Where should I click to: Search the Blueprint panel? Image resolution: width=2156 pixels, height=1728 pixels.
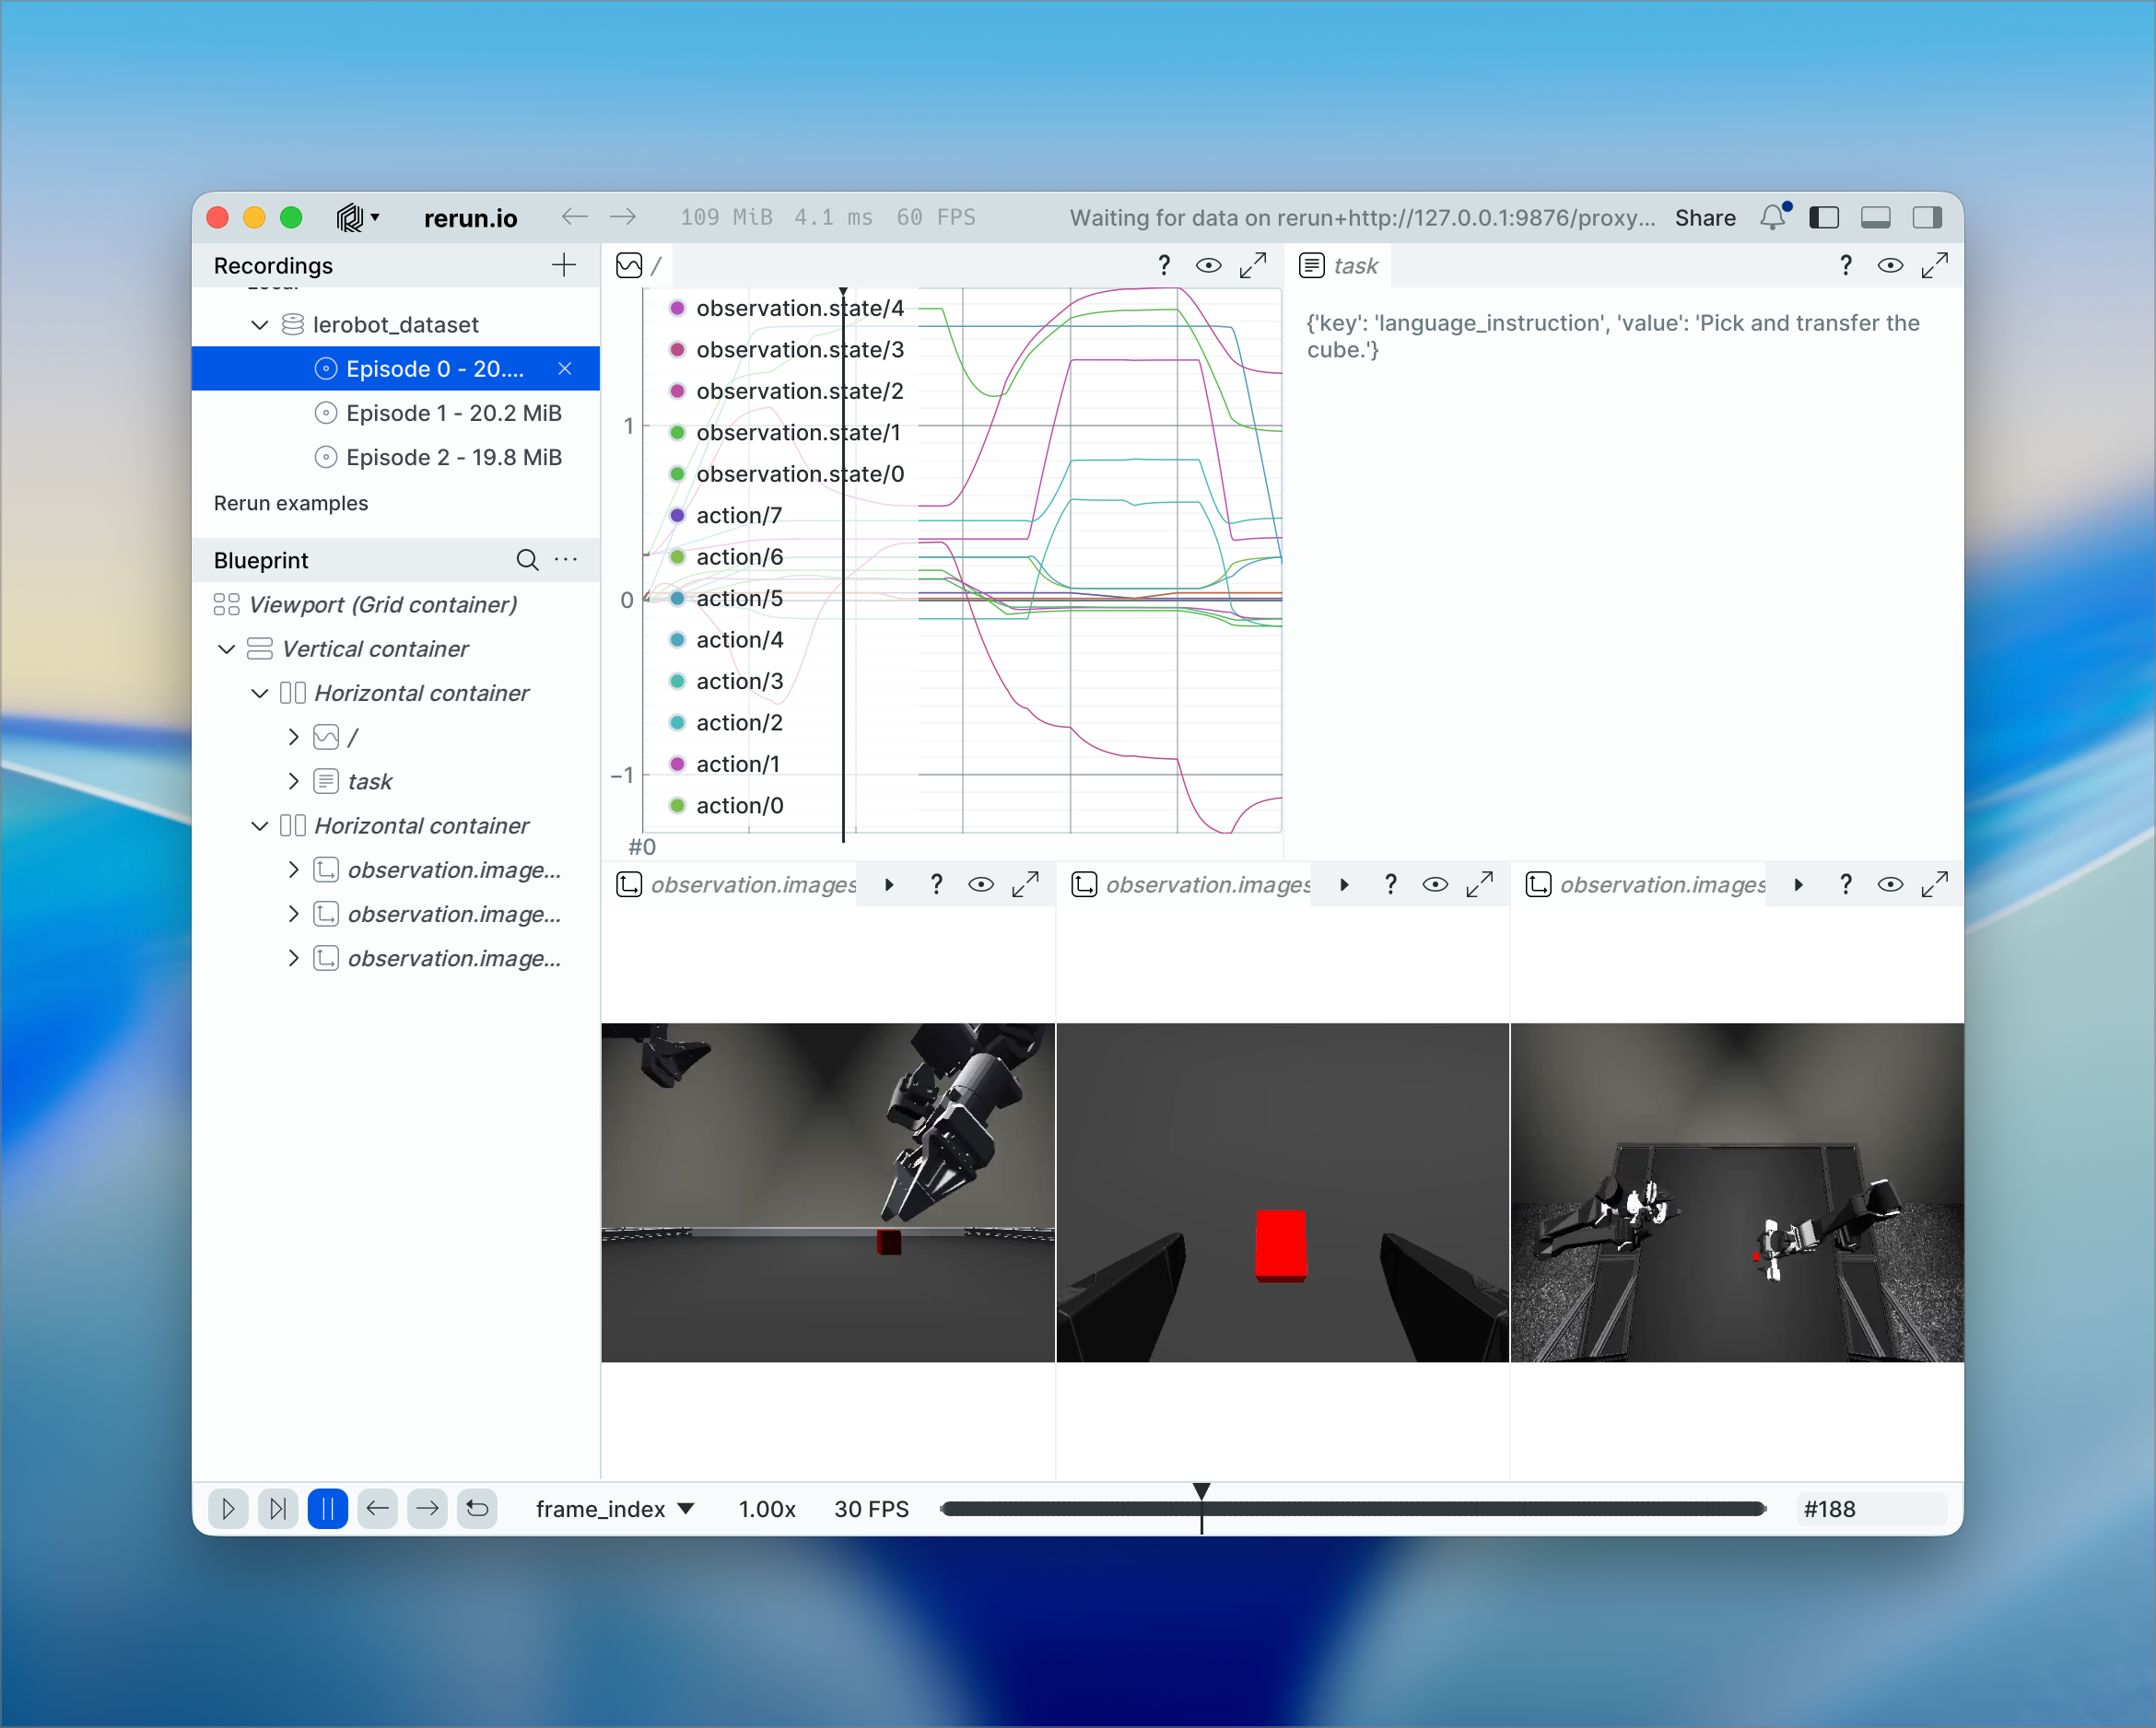(527, 560)
